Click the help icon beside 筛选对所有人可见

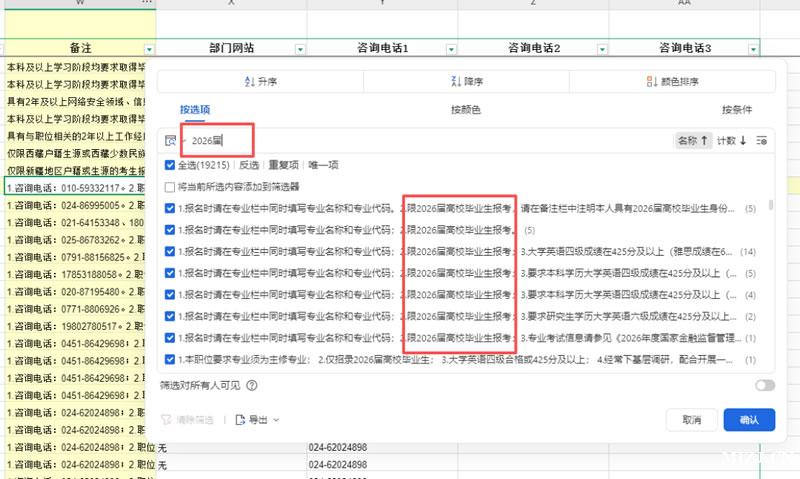(252, 384)
